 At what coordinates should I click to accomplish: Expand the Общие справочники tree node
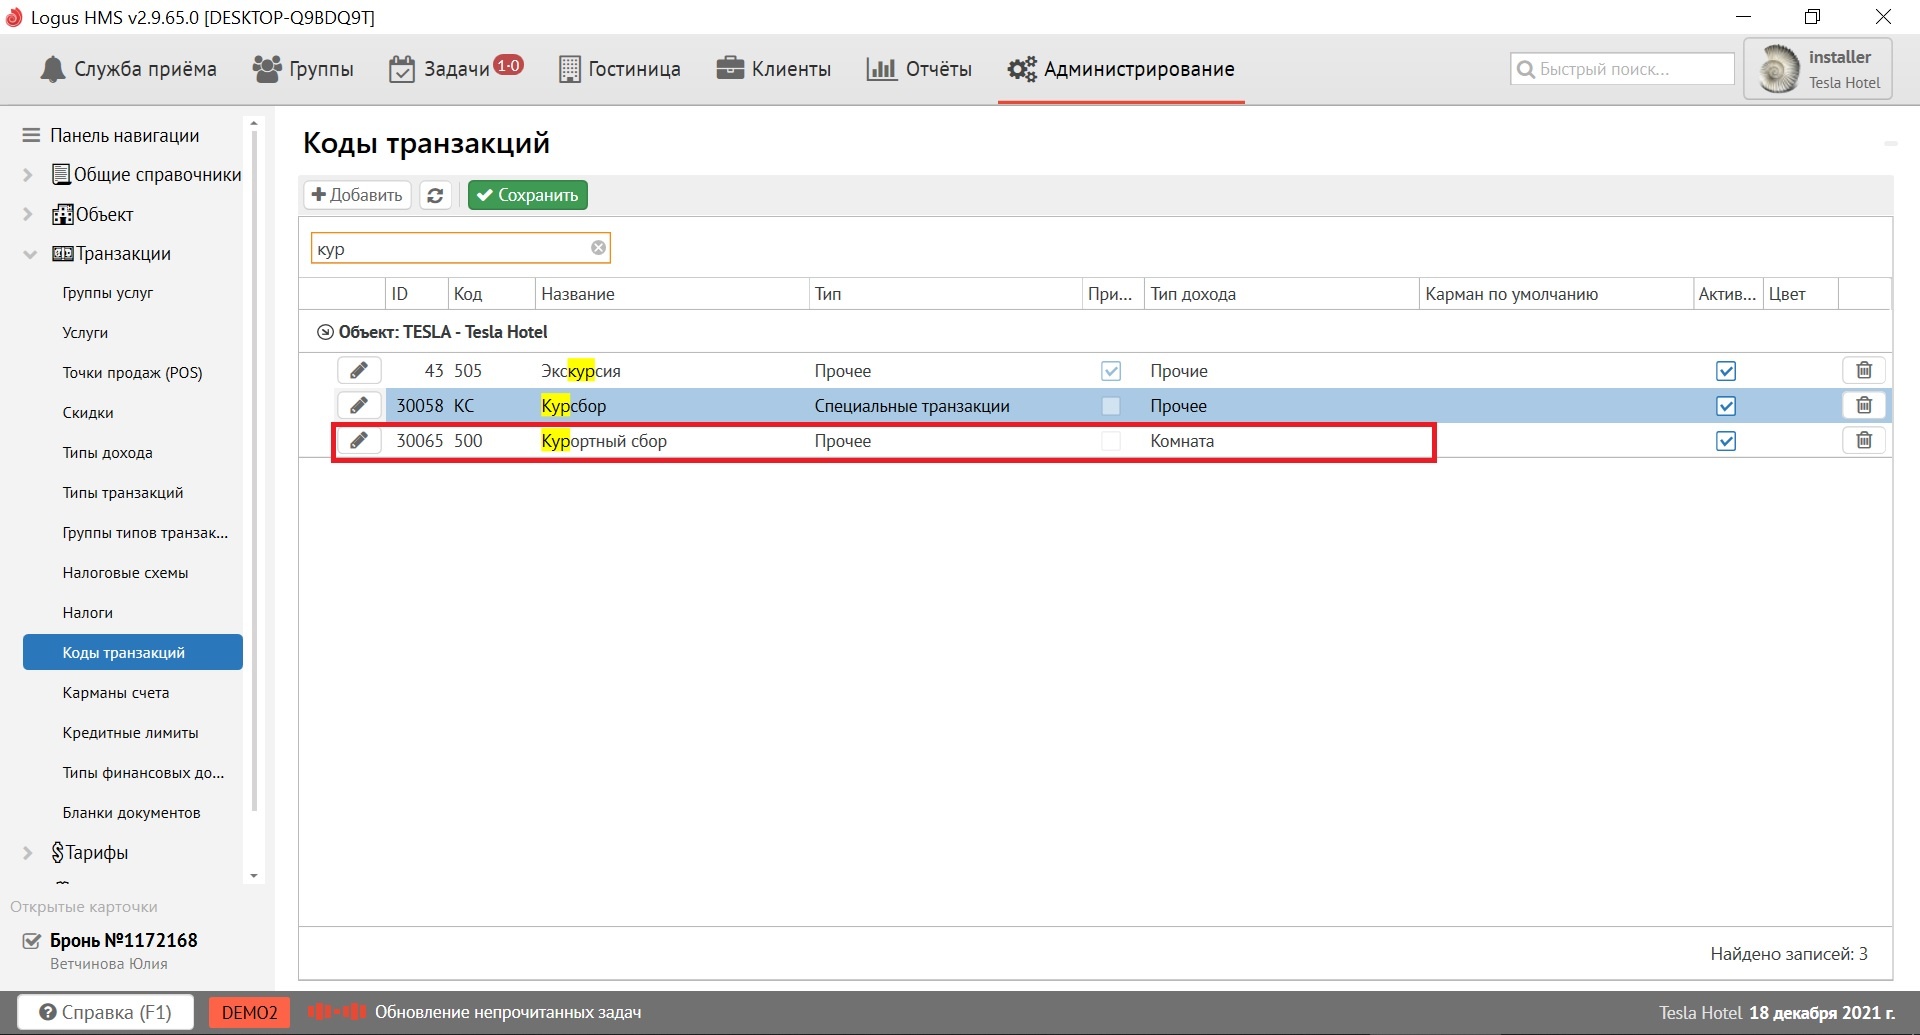click(x=28, y=175)
